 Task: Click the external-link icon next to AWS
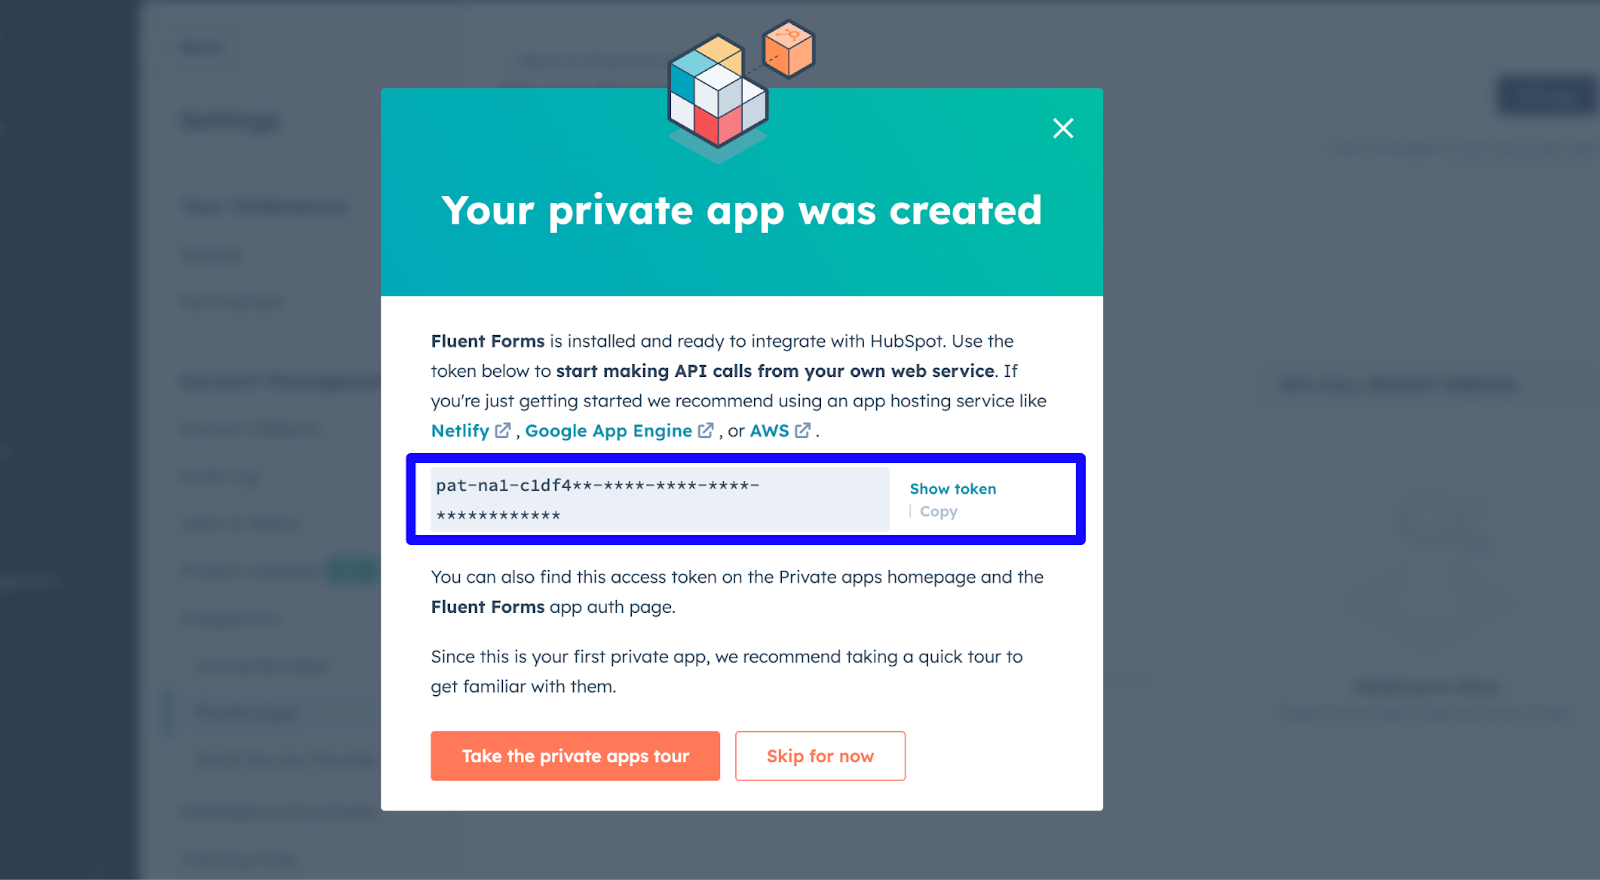tap(803, 430)
